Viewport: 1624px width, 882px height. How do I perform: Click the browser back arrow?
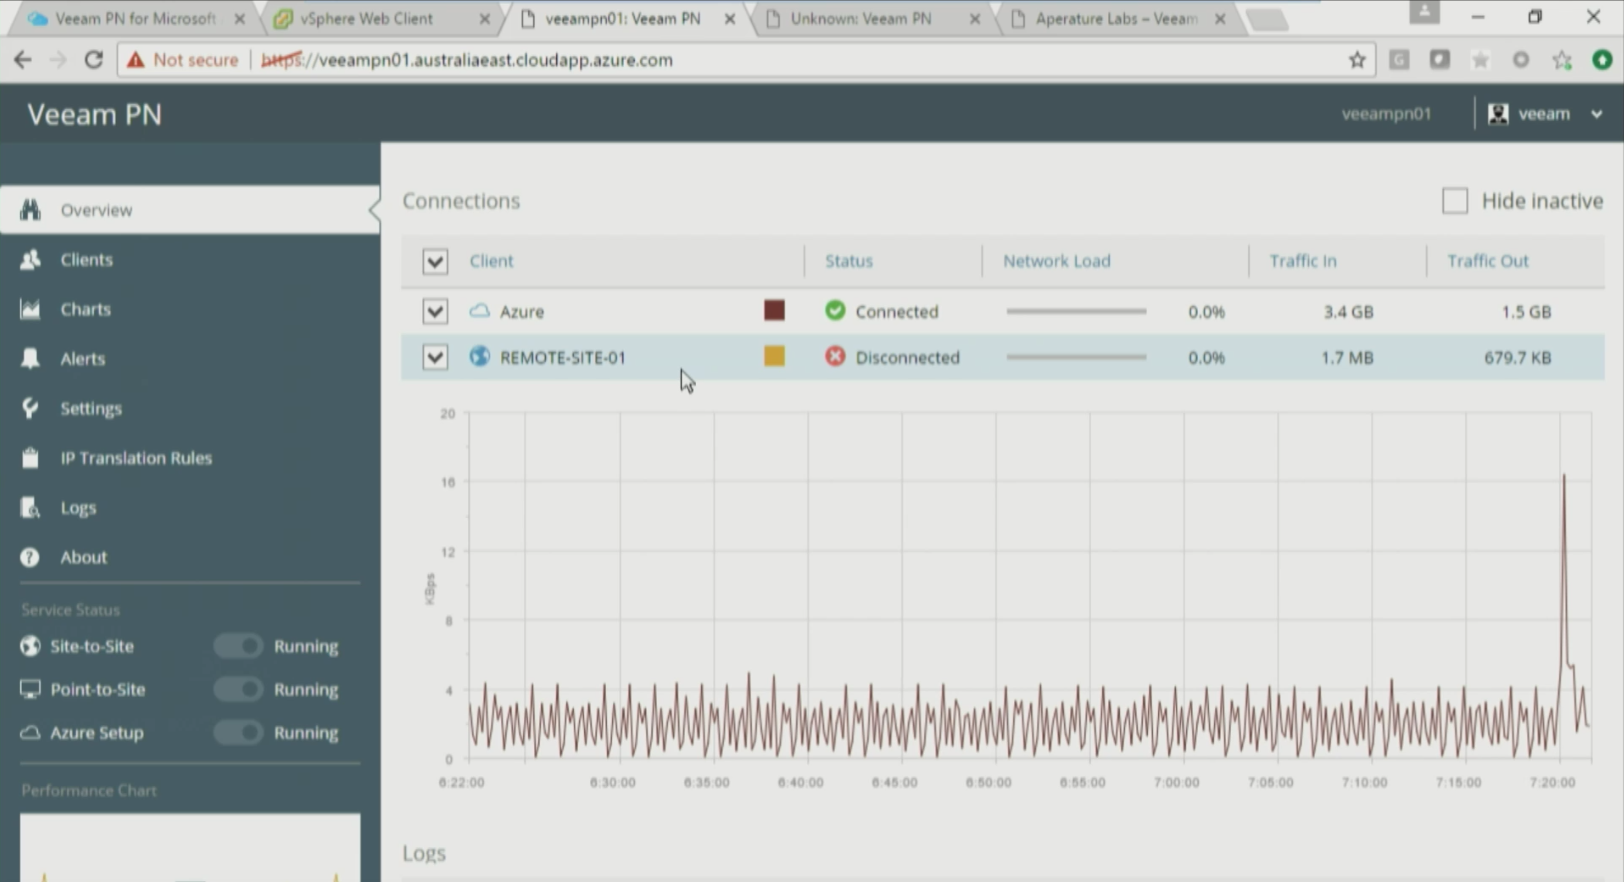[22, 60]
